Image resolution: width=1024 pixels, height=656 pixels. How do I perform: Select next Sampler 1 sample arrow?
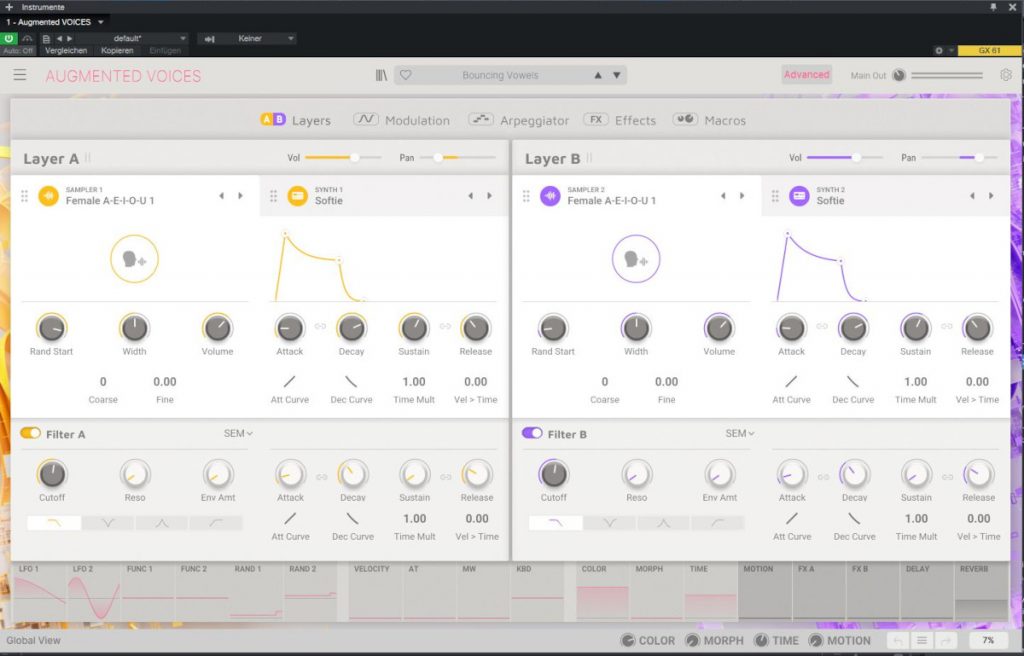pos(240,196)
